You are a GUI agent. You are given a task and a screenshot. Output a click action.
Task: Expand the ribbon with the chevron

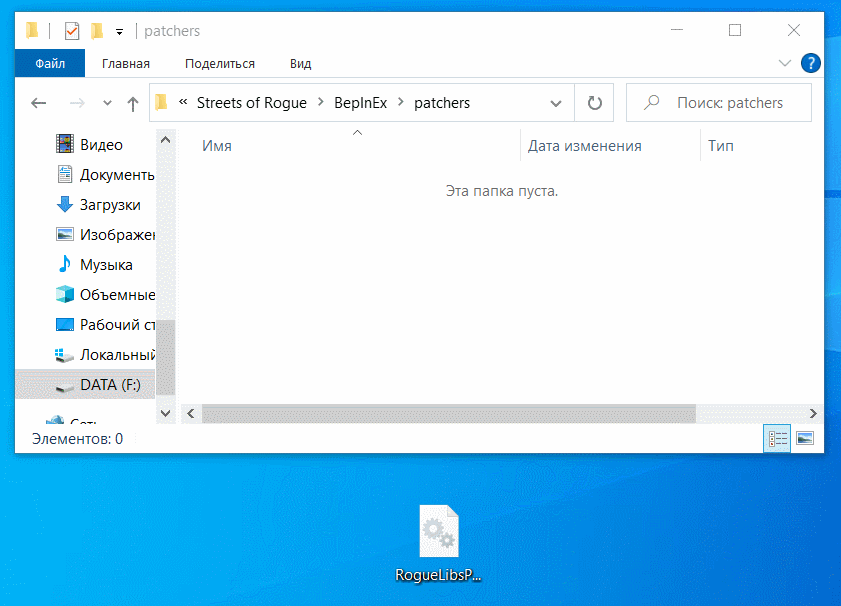tap(785, 63)
